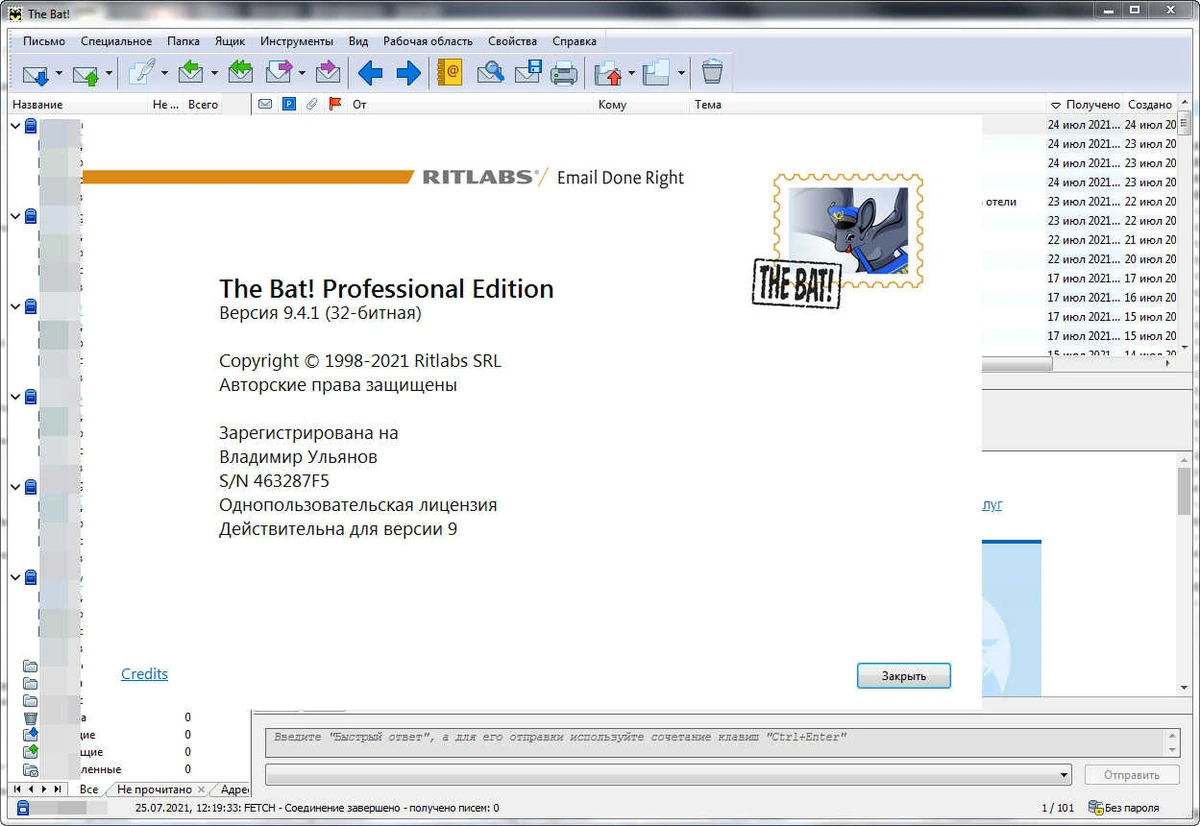
Task: Open the Специальное menu
Action: (116, 41)
